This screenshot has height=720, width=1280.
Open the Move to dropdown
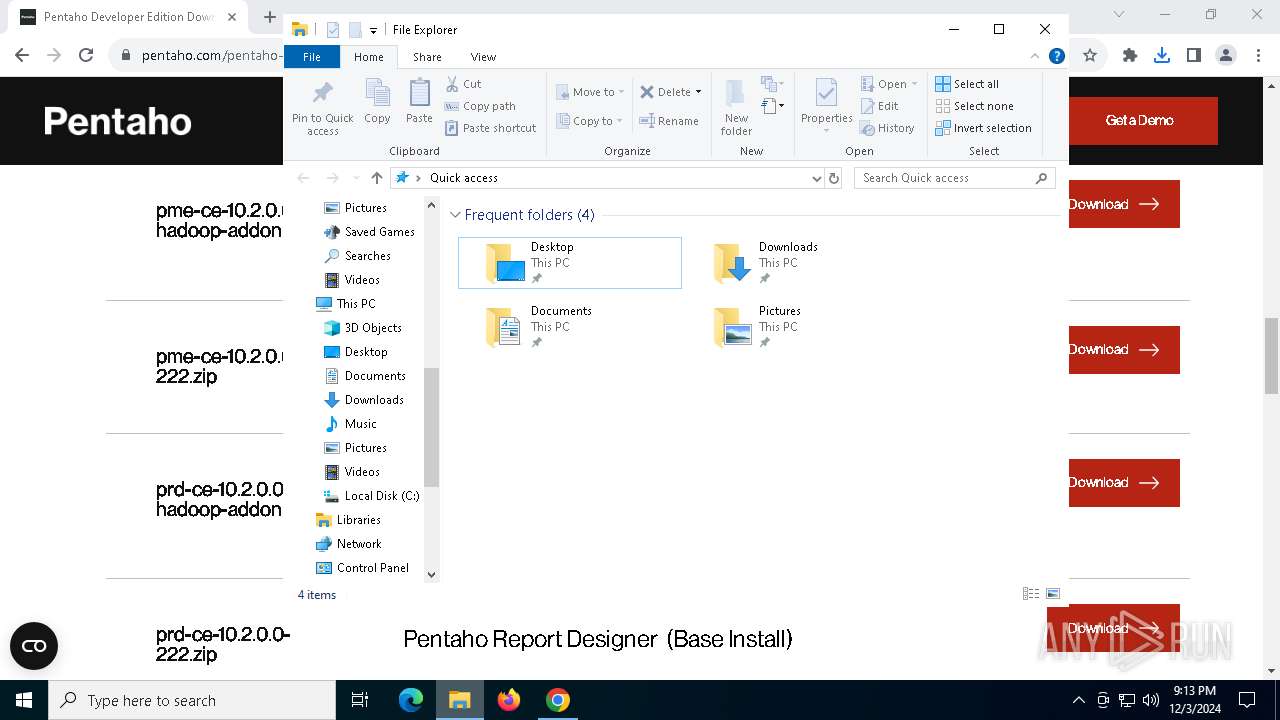click(590, 92)
